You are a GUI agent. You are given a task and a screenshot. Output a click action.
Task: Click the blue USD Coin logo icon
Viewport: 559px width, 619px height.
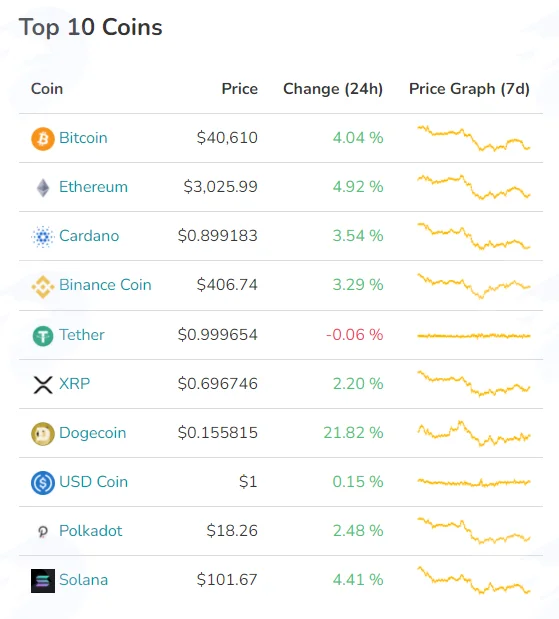click(x=43, y=483)
